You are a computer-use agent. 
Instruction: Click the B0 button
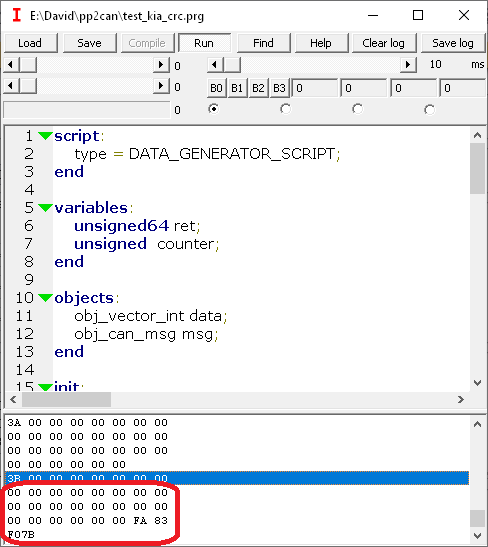click(x=216, y=88)
